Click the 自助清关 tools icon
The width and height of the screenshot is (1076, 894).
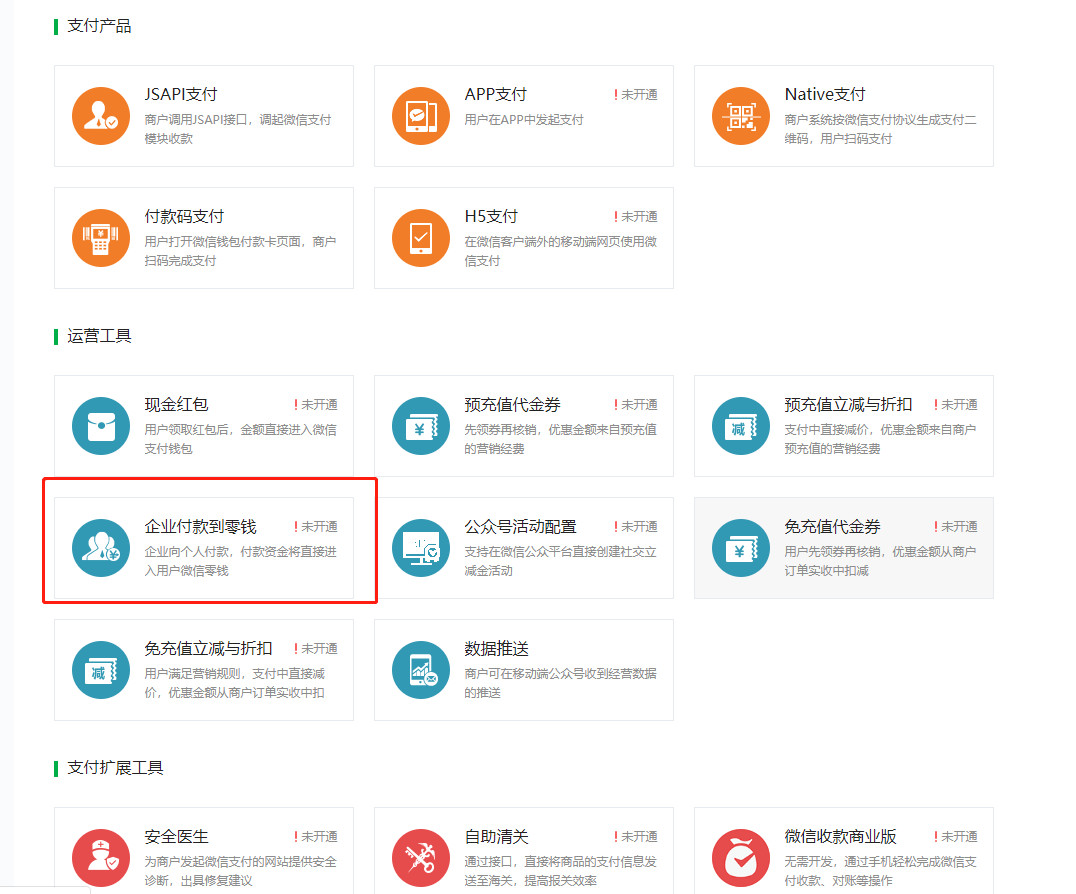421,858
